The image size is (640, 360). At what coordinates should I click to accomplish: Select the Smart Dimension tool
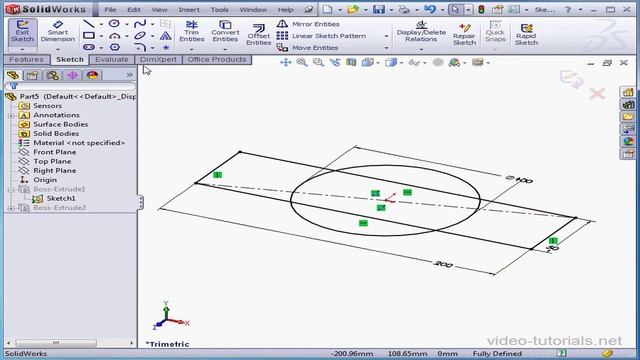[x=58, y=32]
